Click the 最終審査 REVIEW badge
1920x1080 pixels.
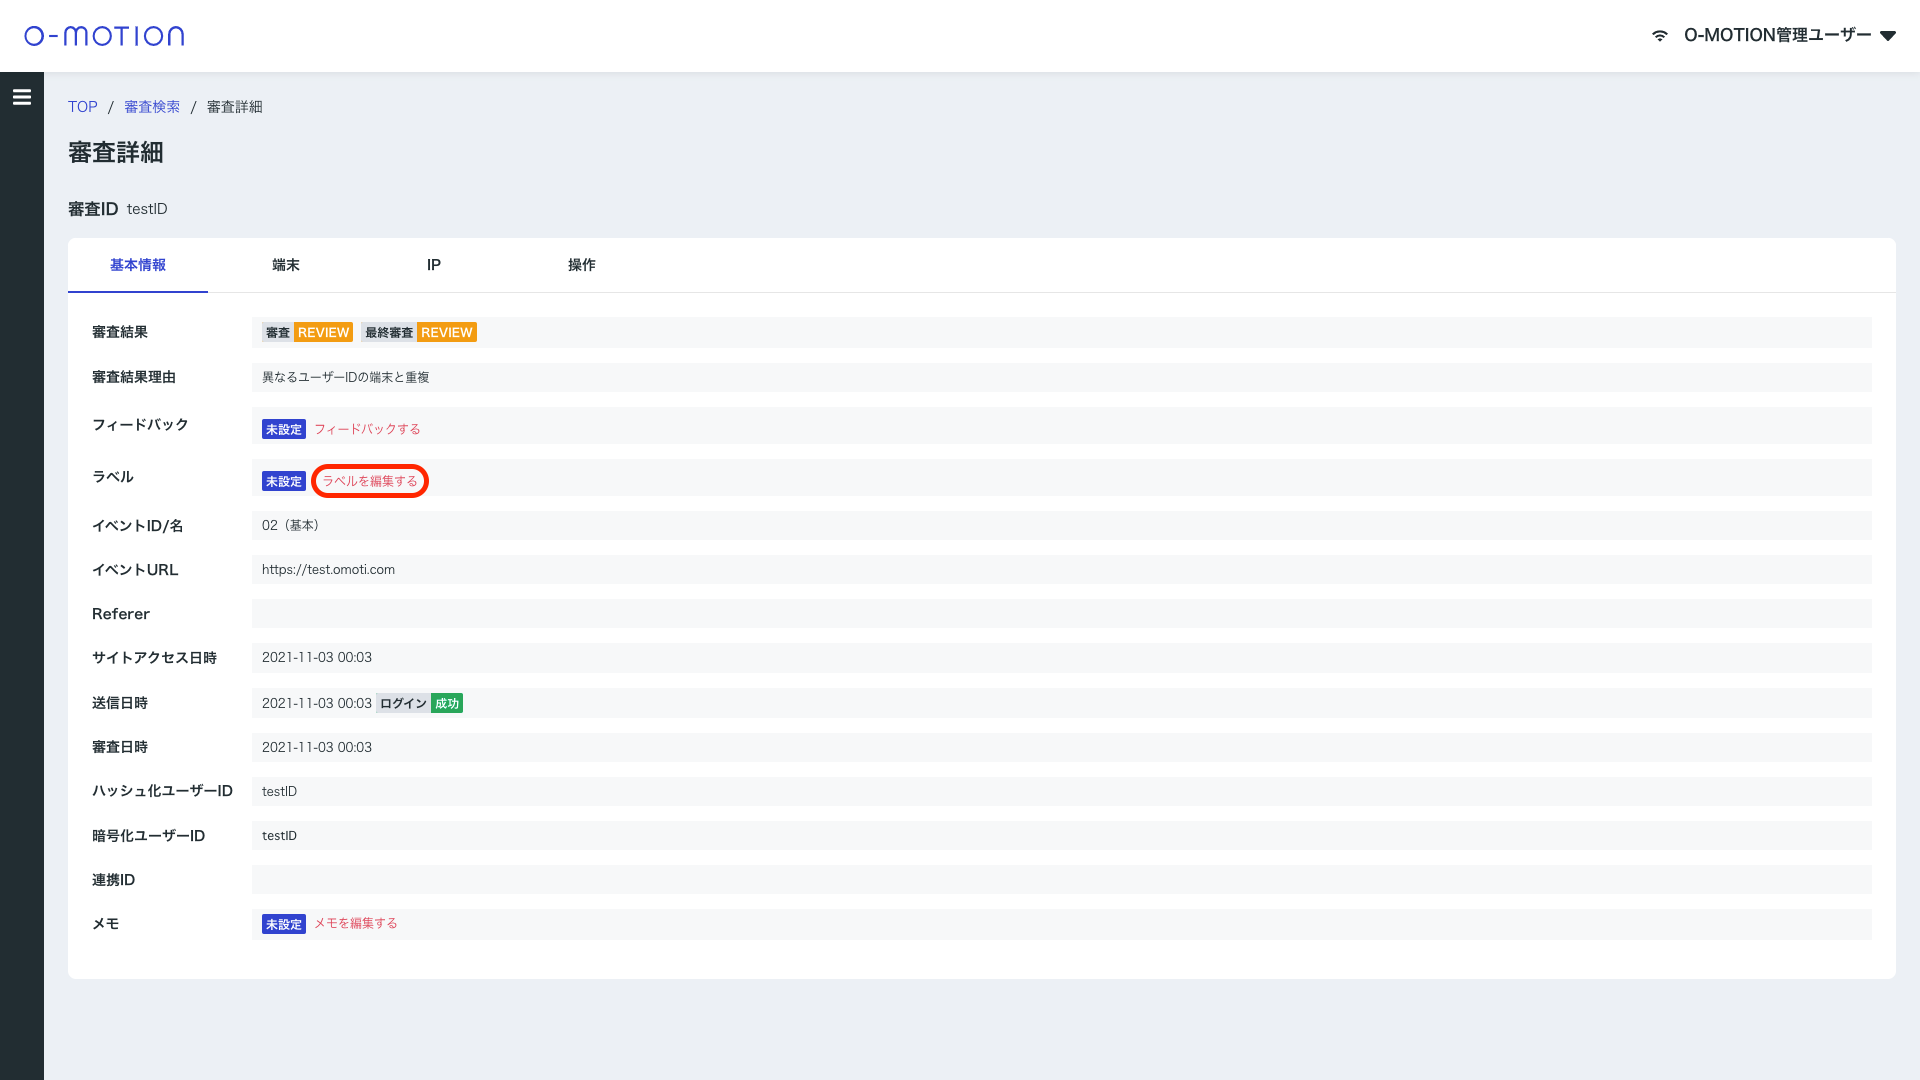pos(419,332)
